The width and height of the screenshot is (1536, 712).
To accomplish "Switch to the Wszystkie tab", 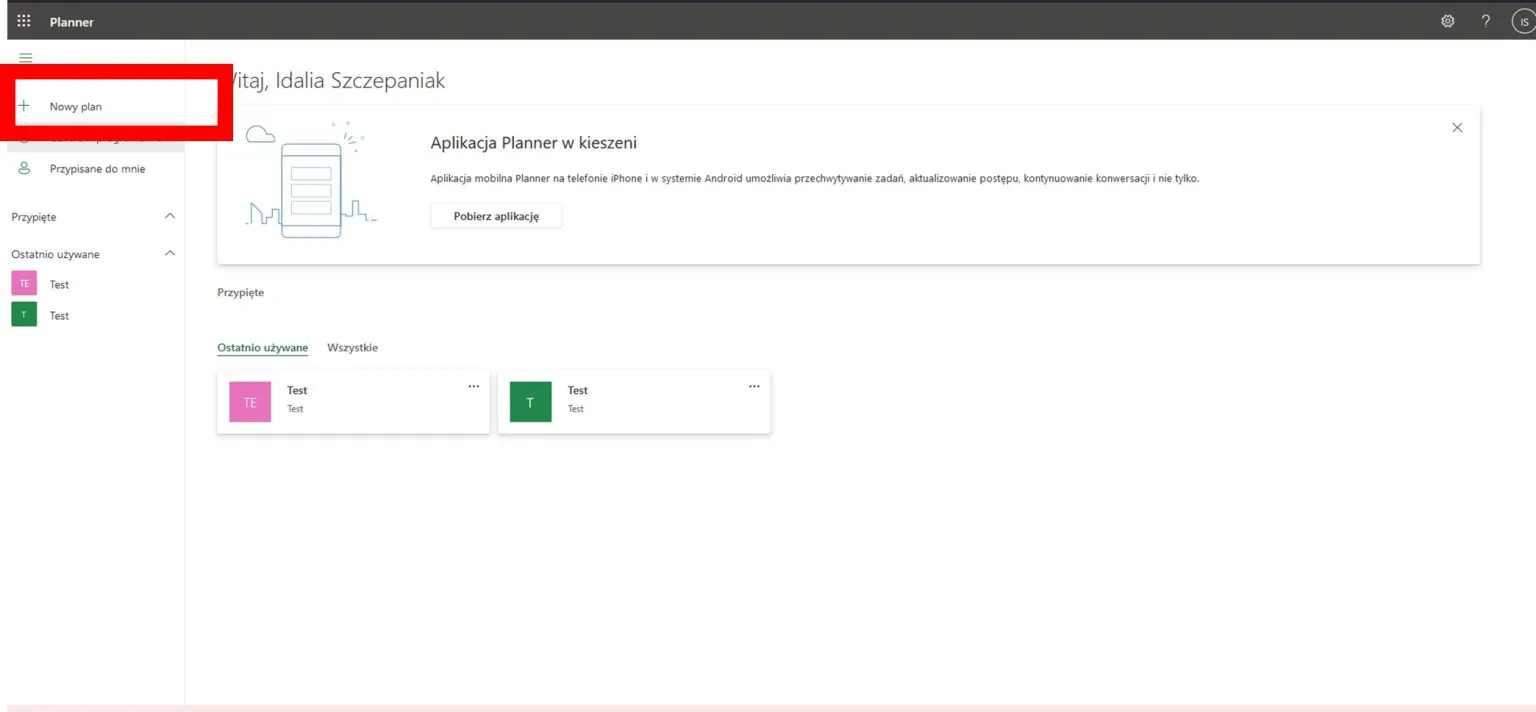I will tap(352, 348).
